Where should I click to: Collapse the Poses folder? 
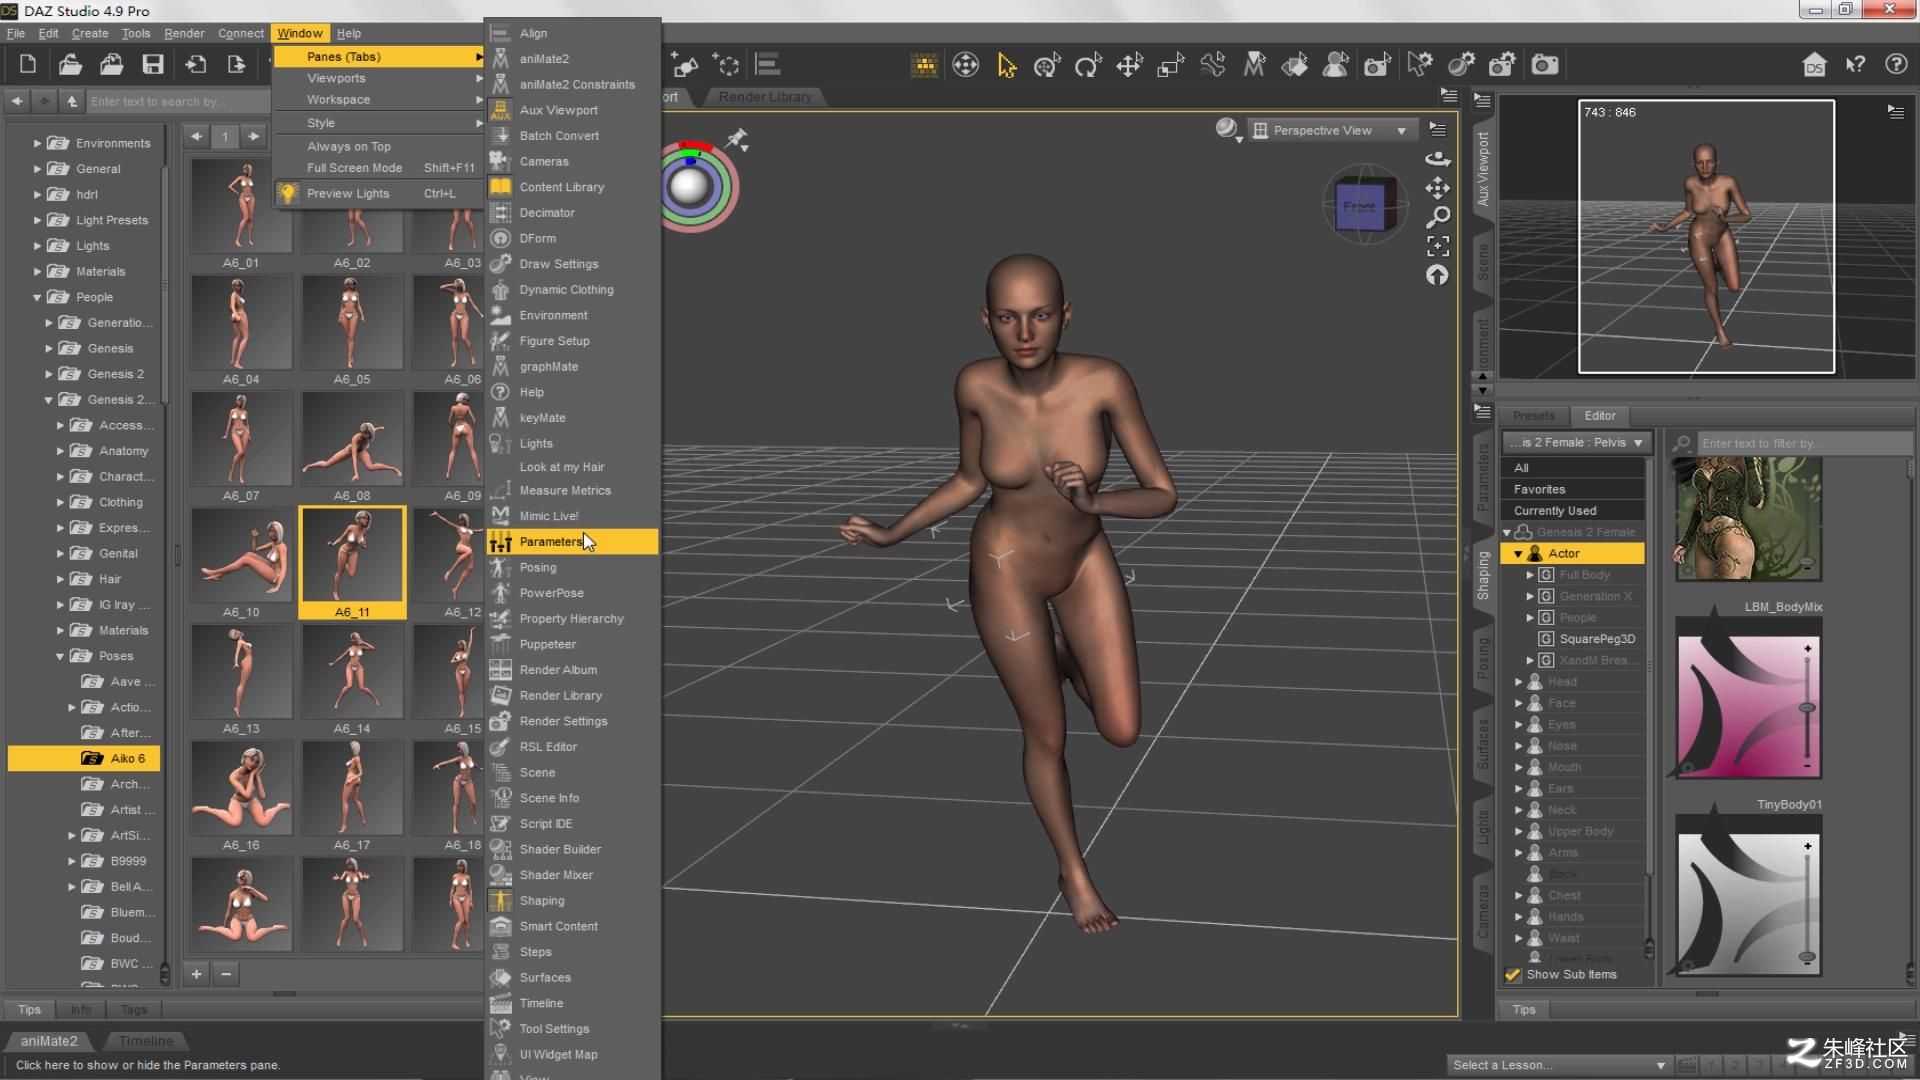point(60,657)
